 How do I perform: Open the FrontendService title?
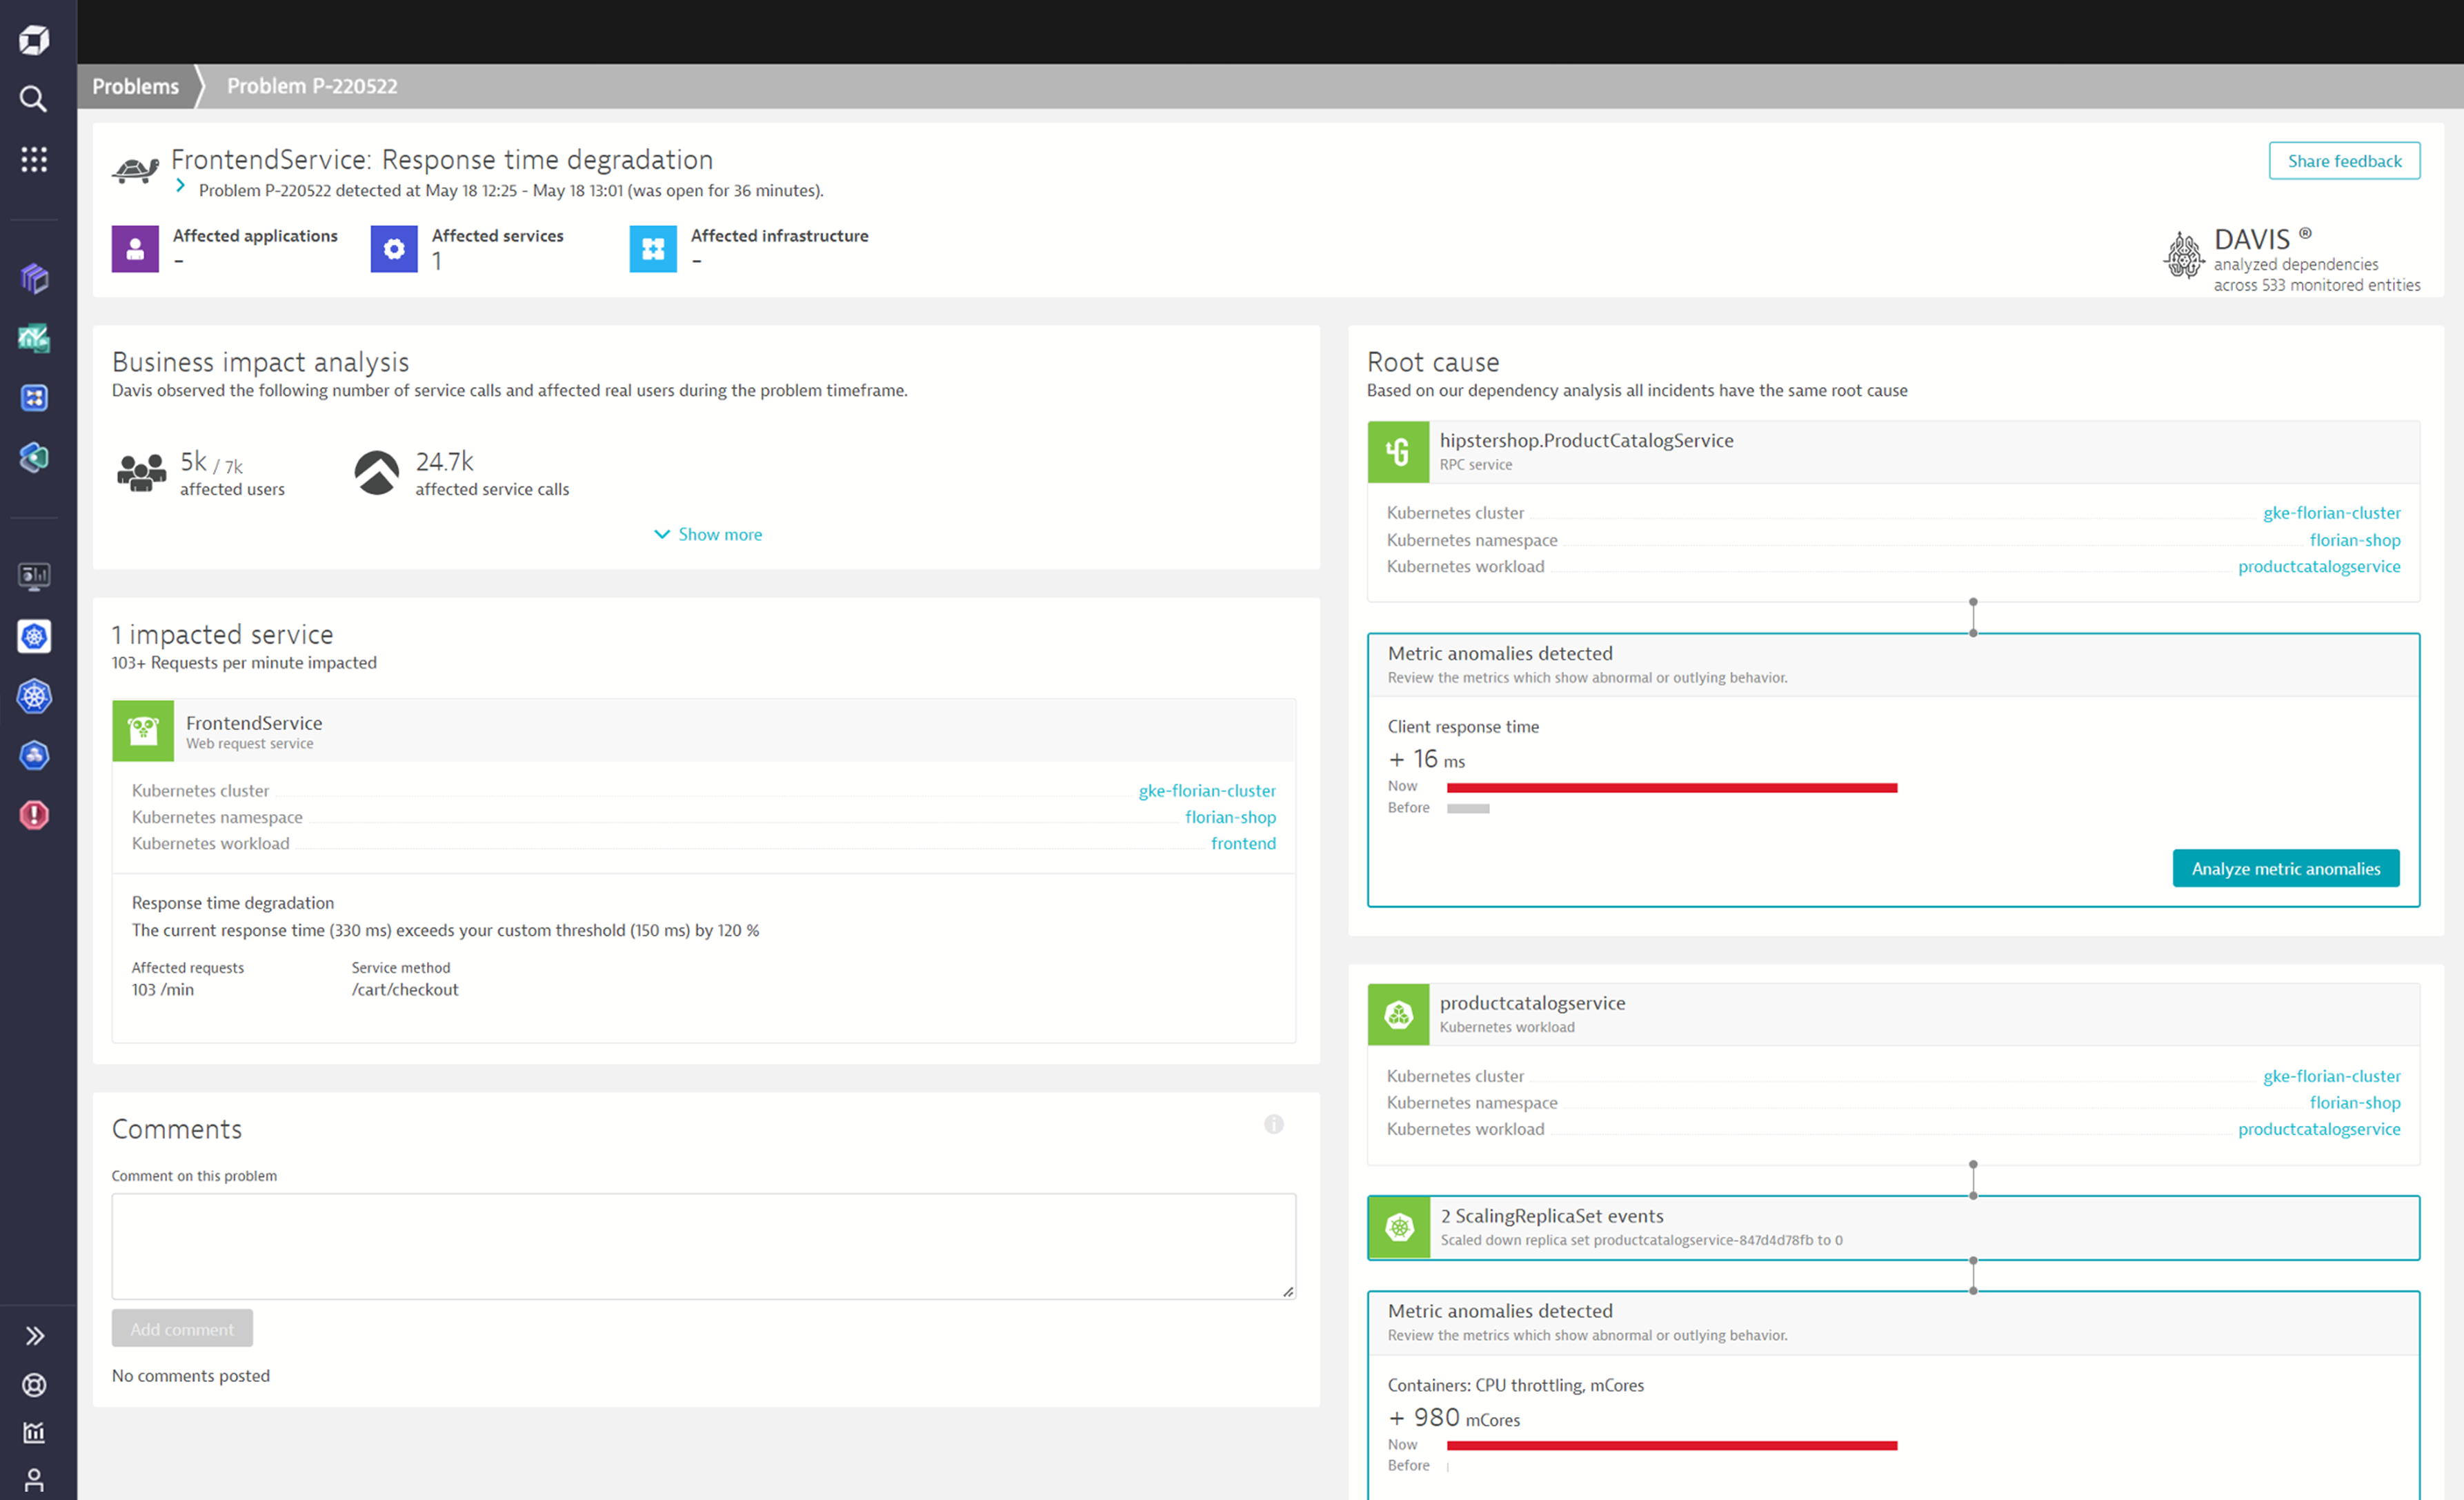(254, 722)
